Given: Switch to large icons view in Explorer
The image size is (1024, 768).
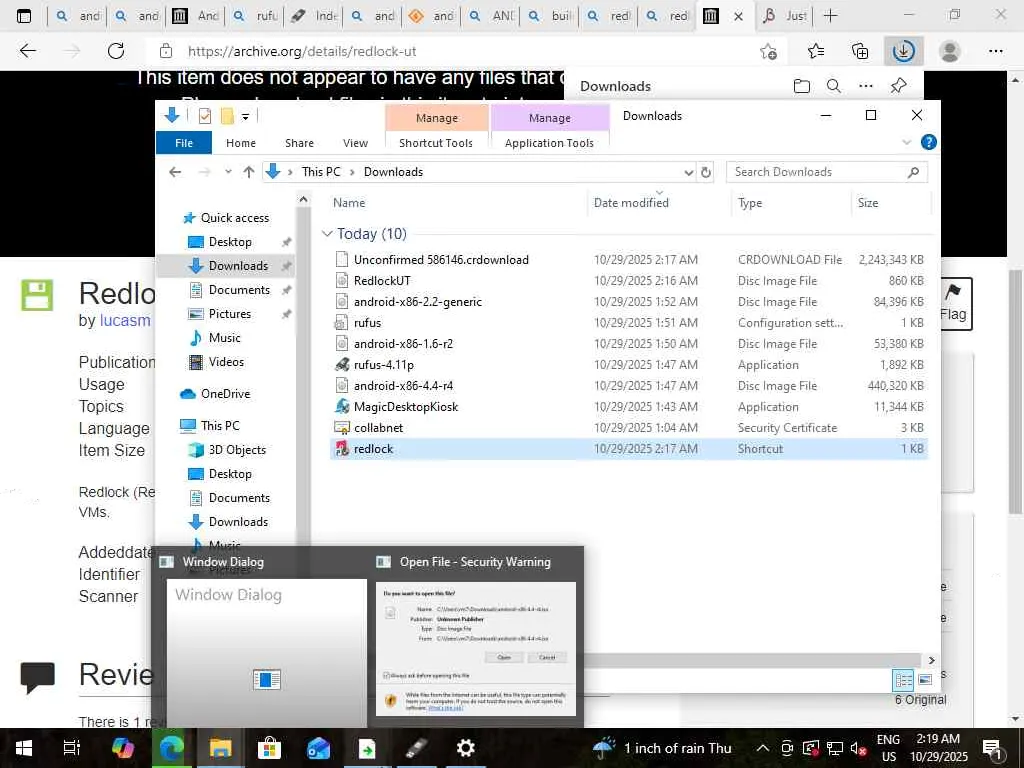Looking at the screenshot, I should (925, 680).
